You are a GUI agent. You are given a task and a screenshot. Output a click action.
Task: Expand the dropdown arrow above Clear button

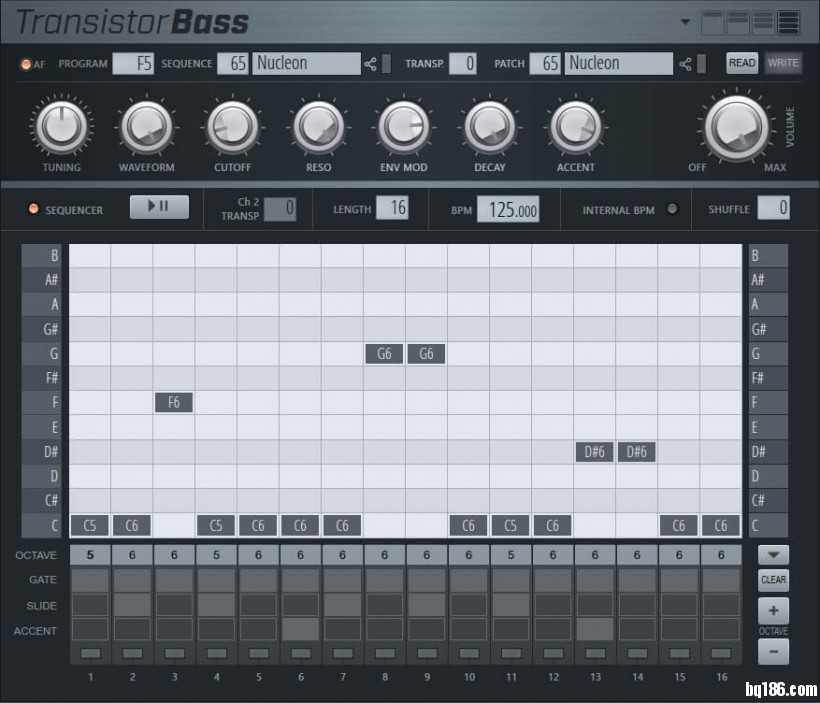point(773,554)
